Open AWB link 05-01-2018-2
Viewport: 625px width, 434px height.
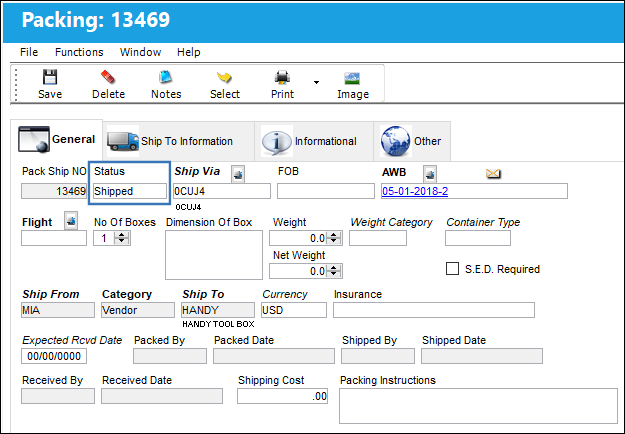(415, 191)
